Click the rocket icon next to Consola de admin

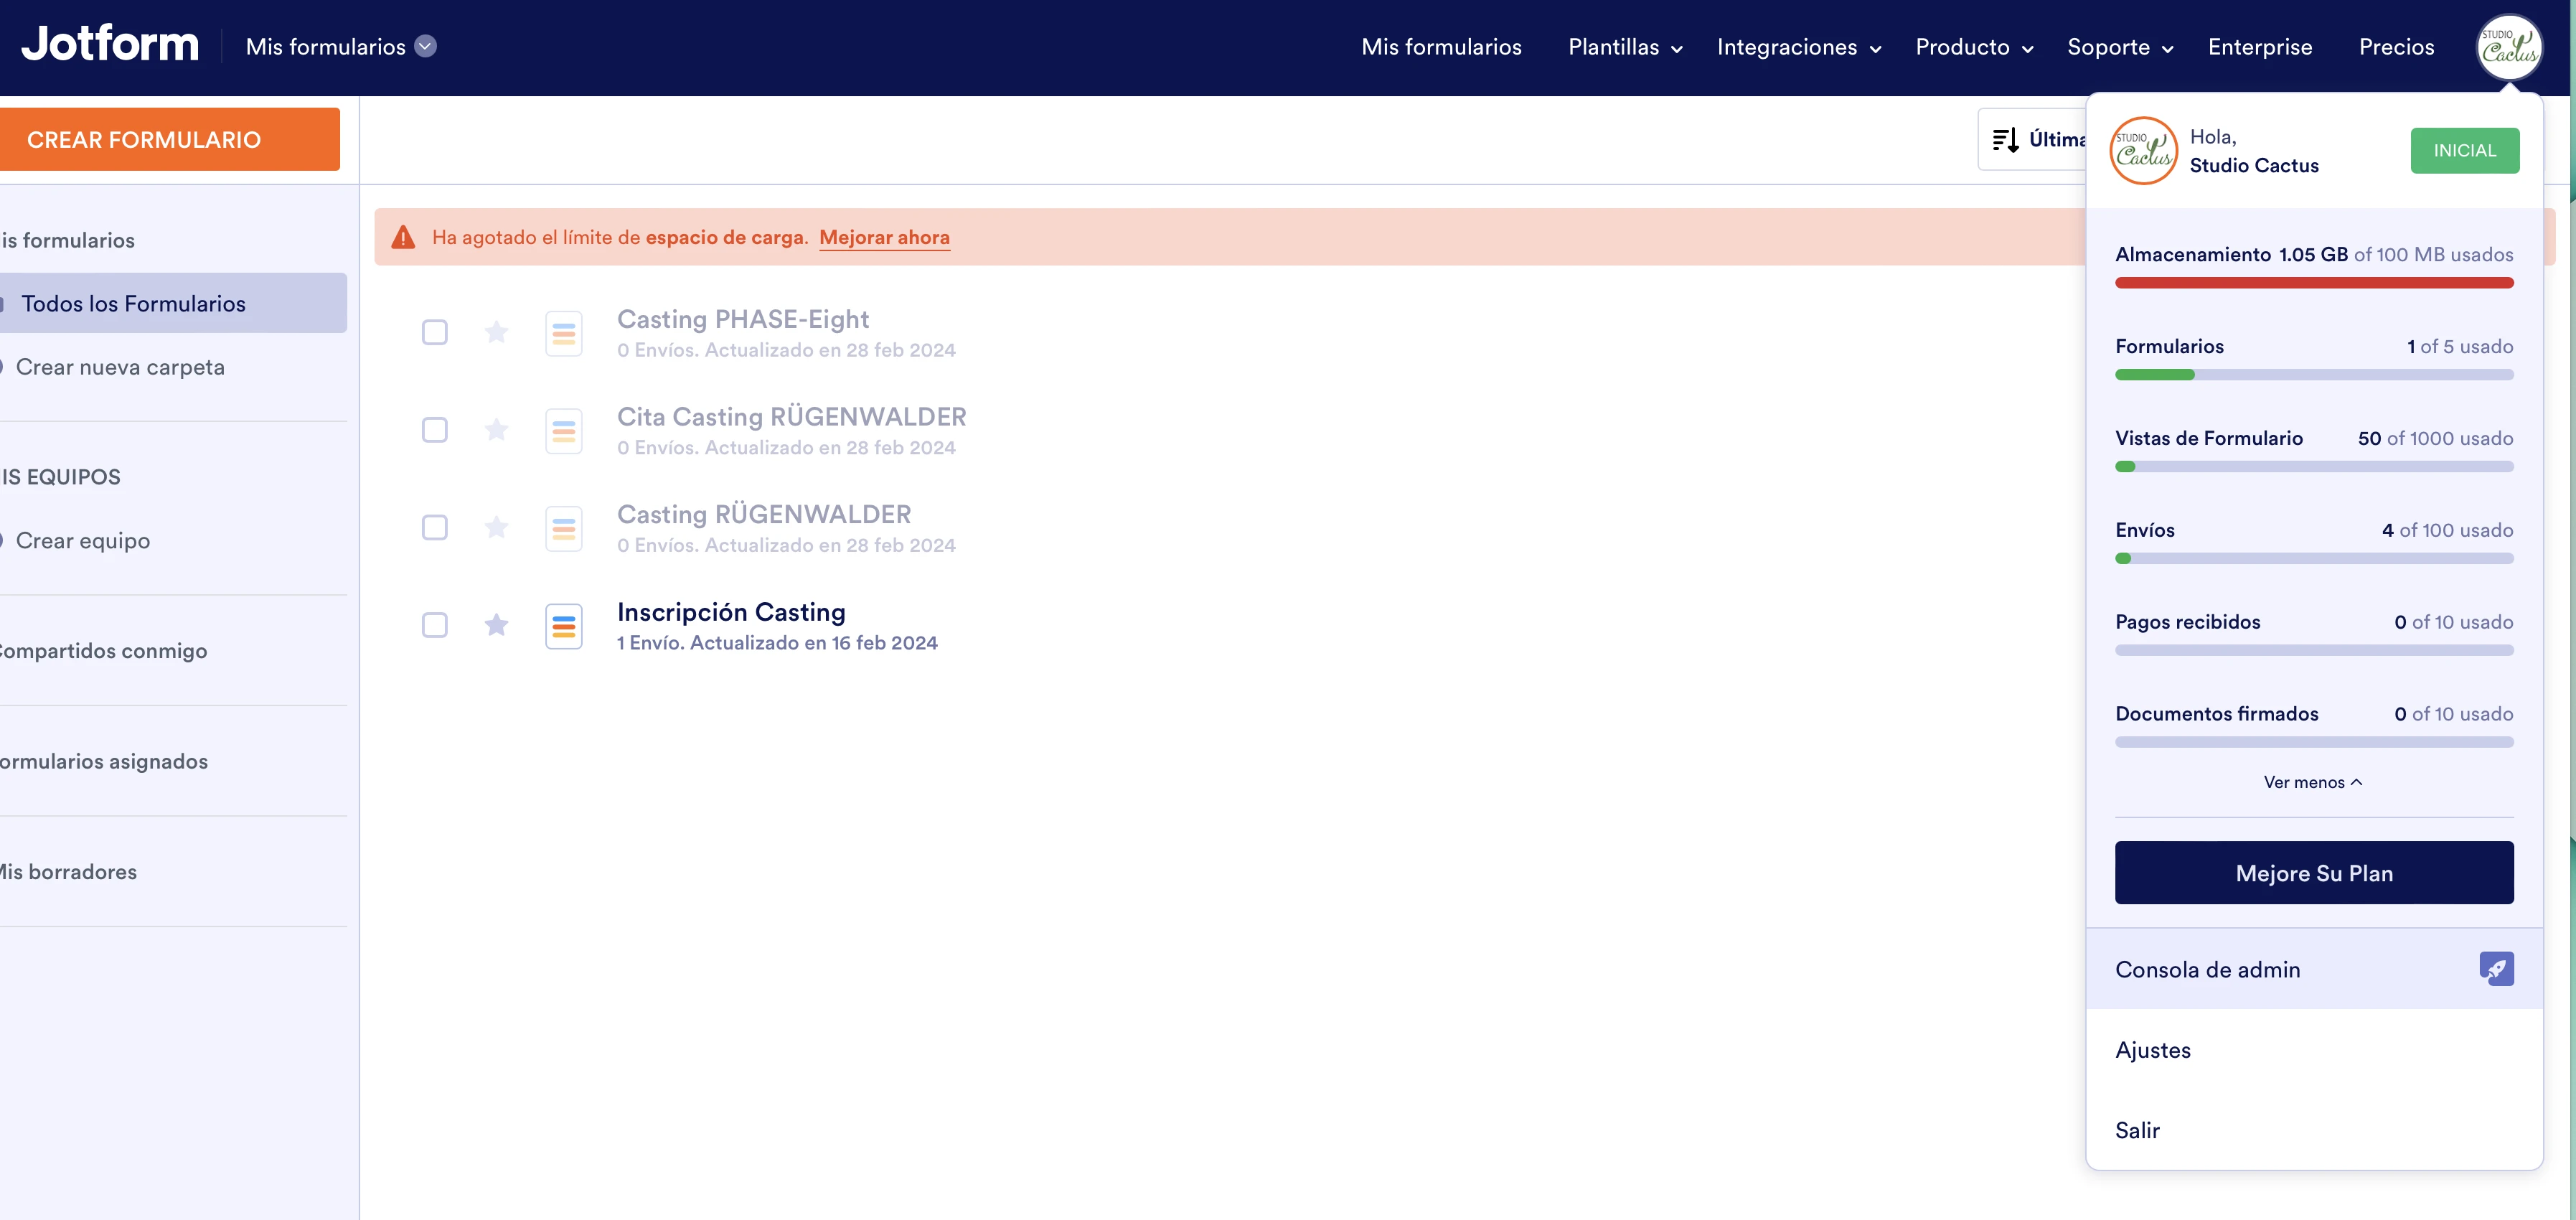[x=2497, y=968]
